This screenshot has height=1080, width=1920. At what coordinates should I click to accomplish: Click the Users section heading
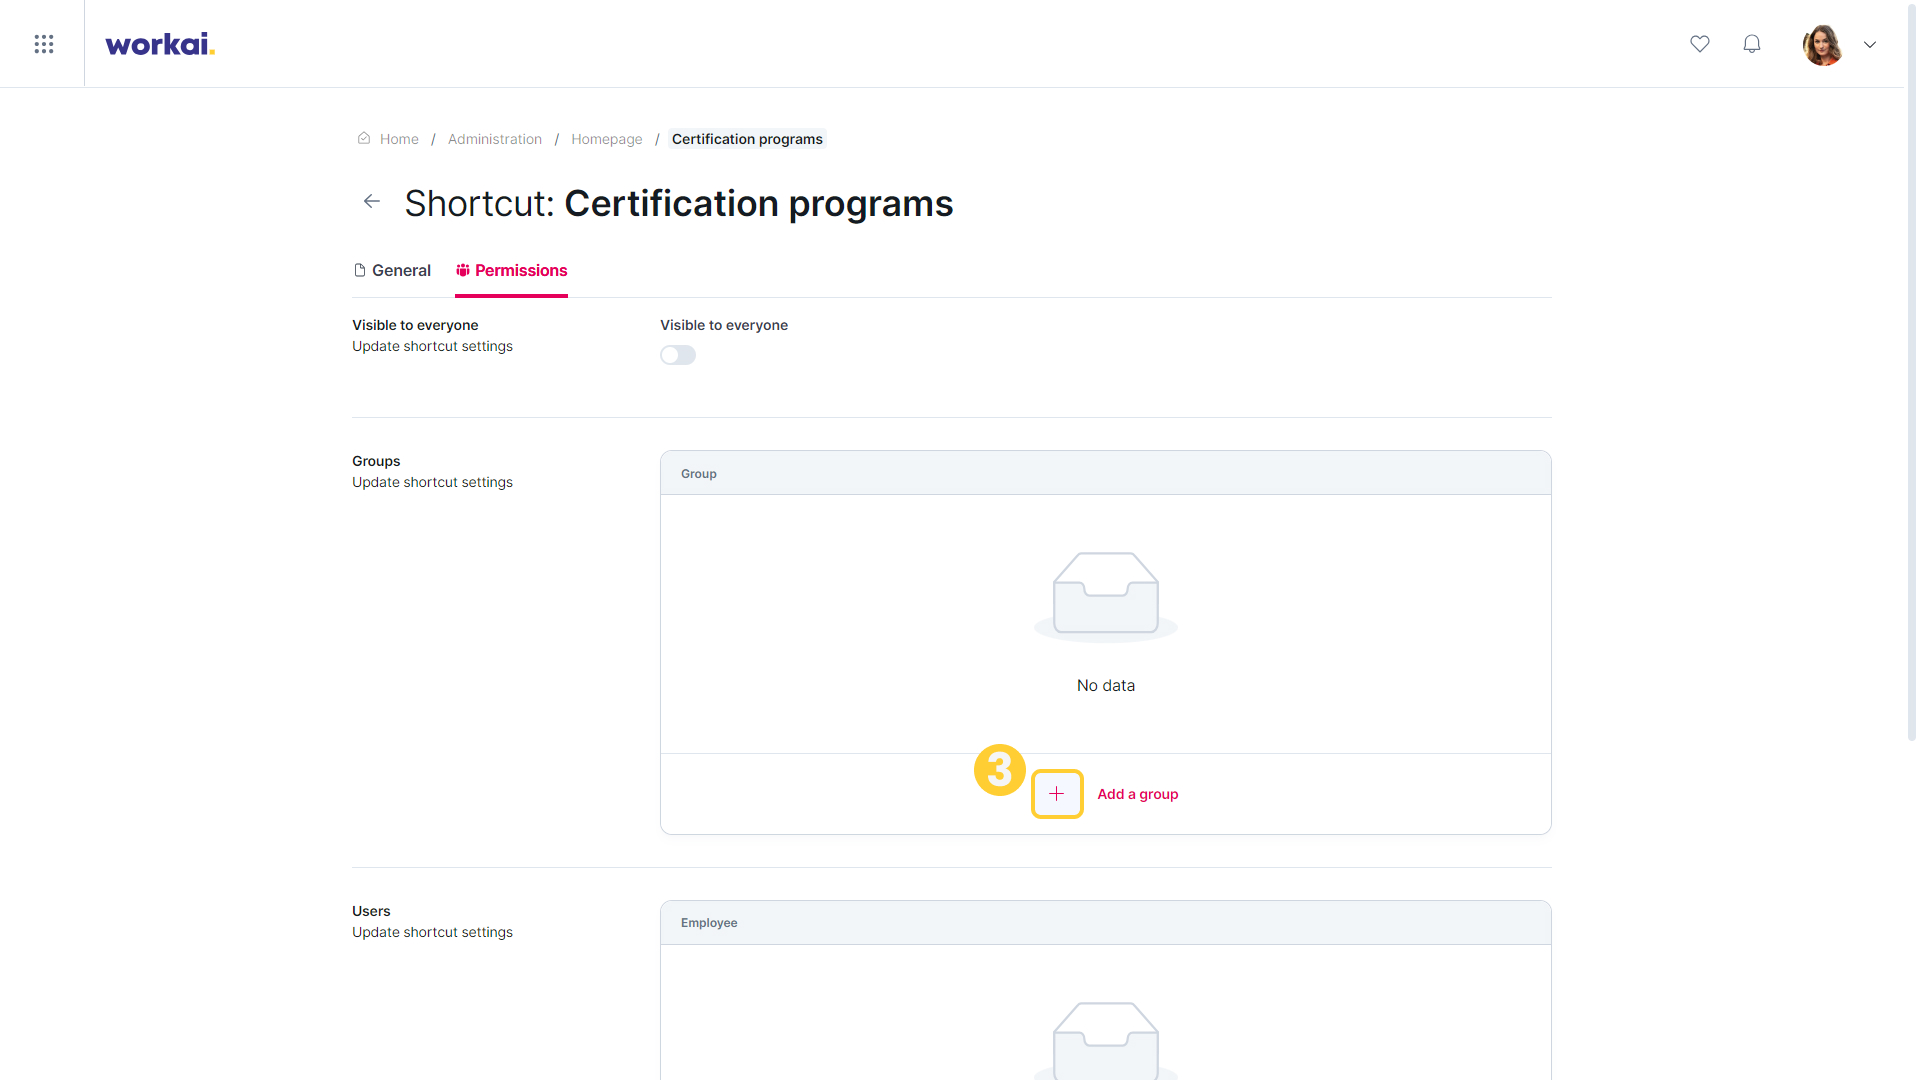[x=371, y=911]
